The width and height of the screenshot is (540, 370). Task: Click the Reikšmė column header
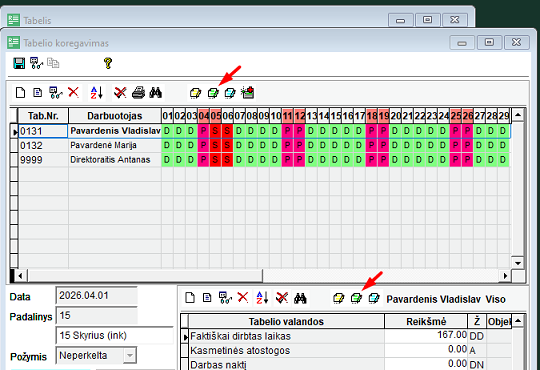(x=426, y=321)
